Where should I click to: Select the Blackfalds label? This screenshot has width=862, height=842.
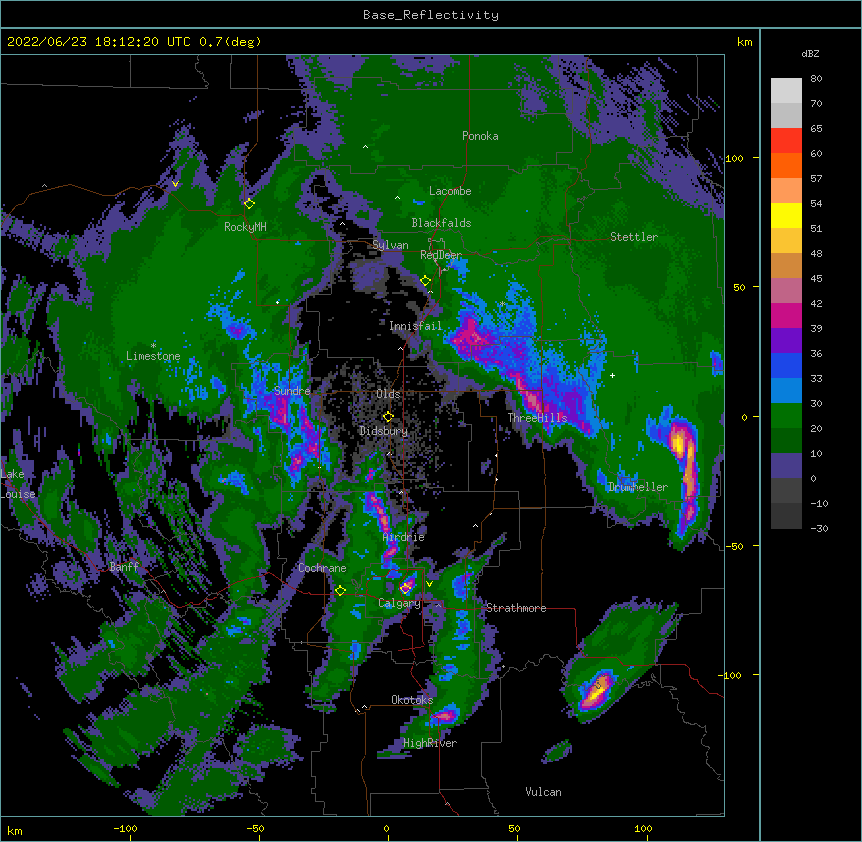point(441,223)
